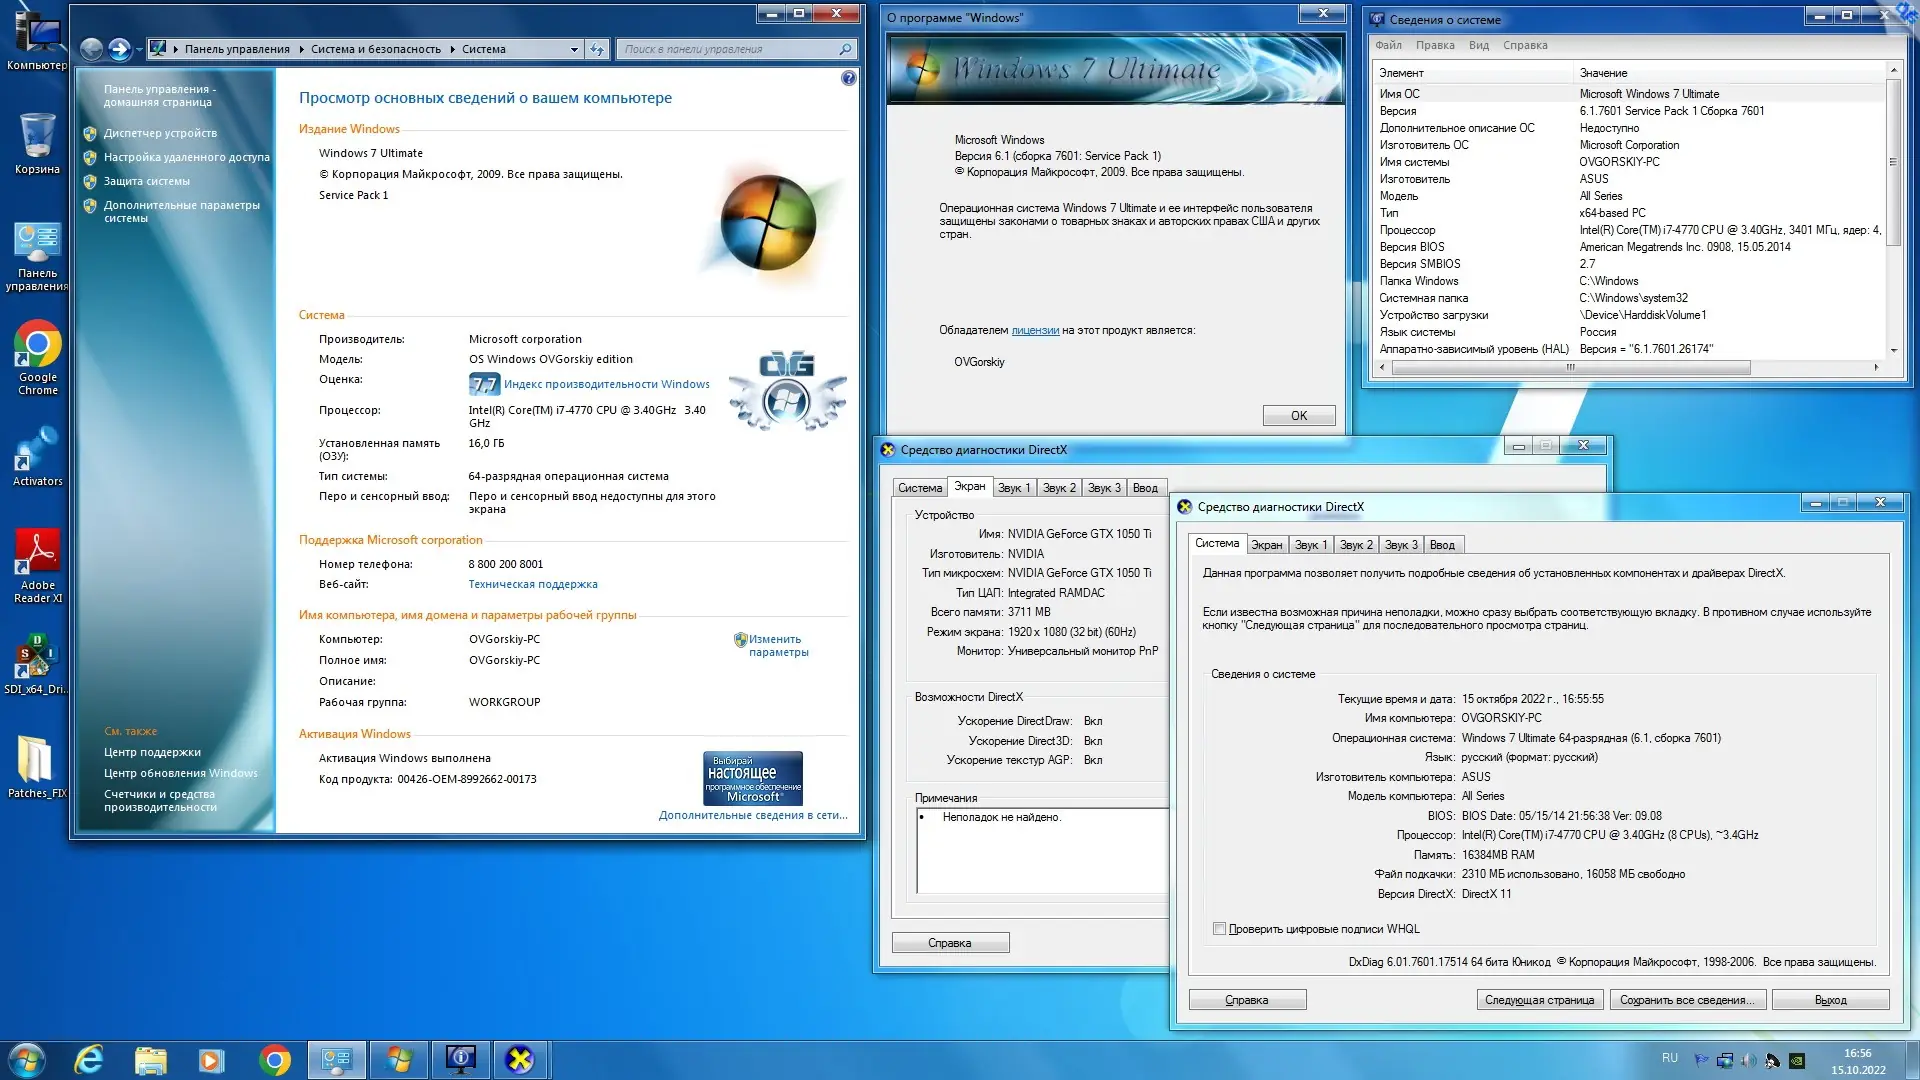Click the refresh icon beside address bar
The width and height of the screenshot is (1920, 1080).
pyautogui.click(x=597, y=49)
